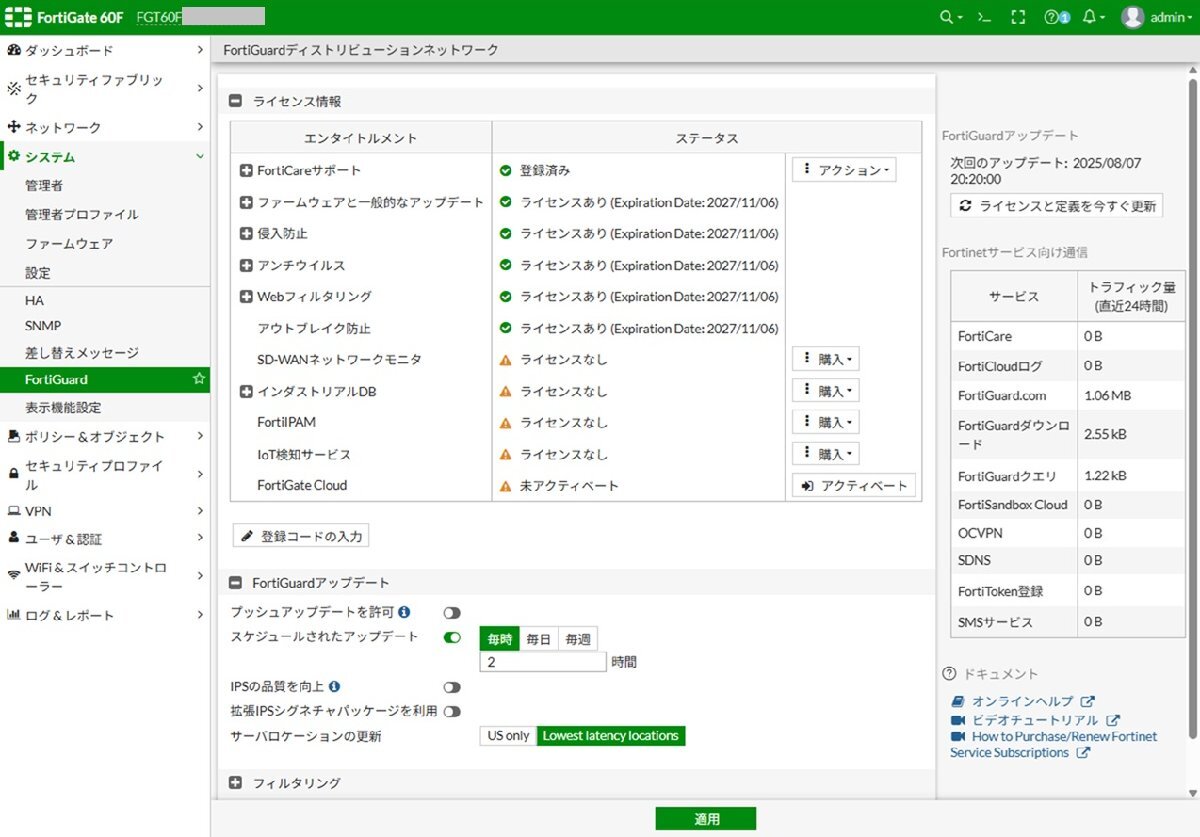1200x837 pixels.
Task: Select US only server location
Action: click(x=508, y=736)
